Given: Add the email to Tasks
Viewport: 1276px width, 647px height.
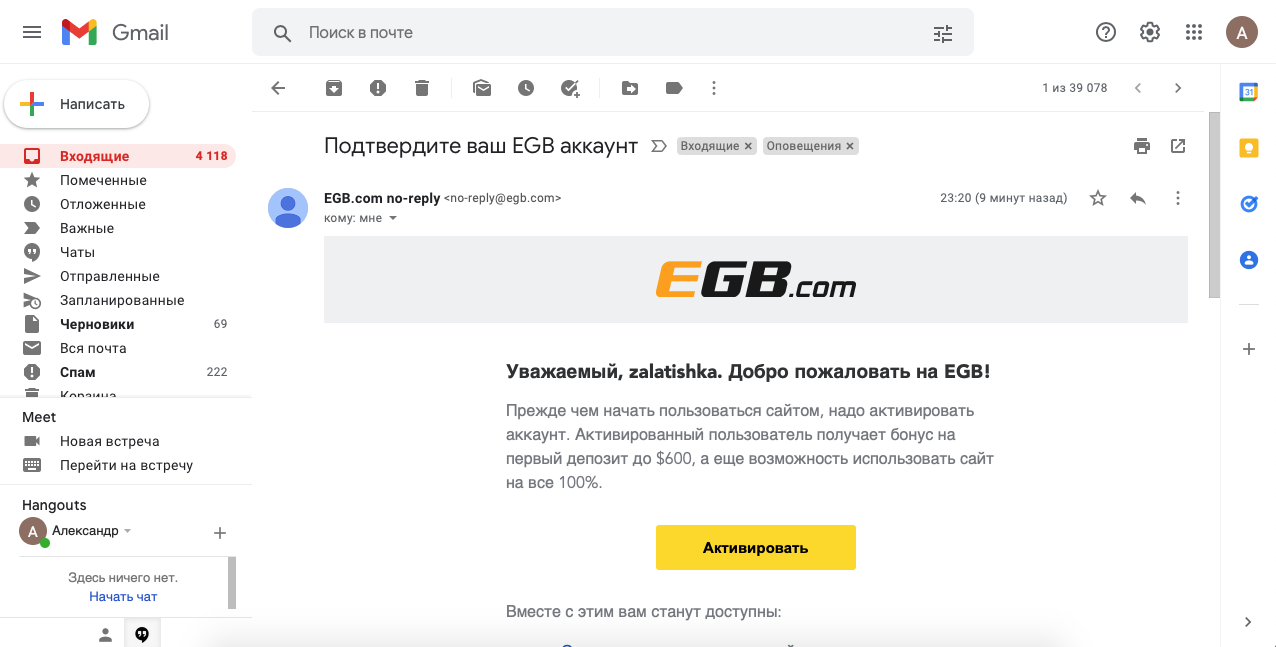Looking at the screenshot, I should pyautogui.click(x=570, y=88).
